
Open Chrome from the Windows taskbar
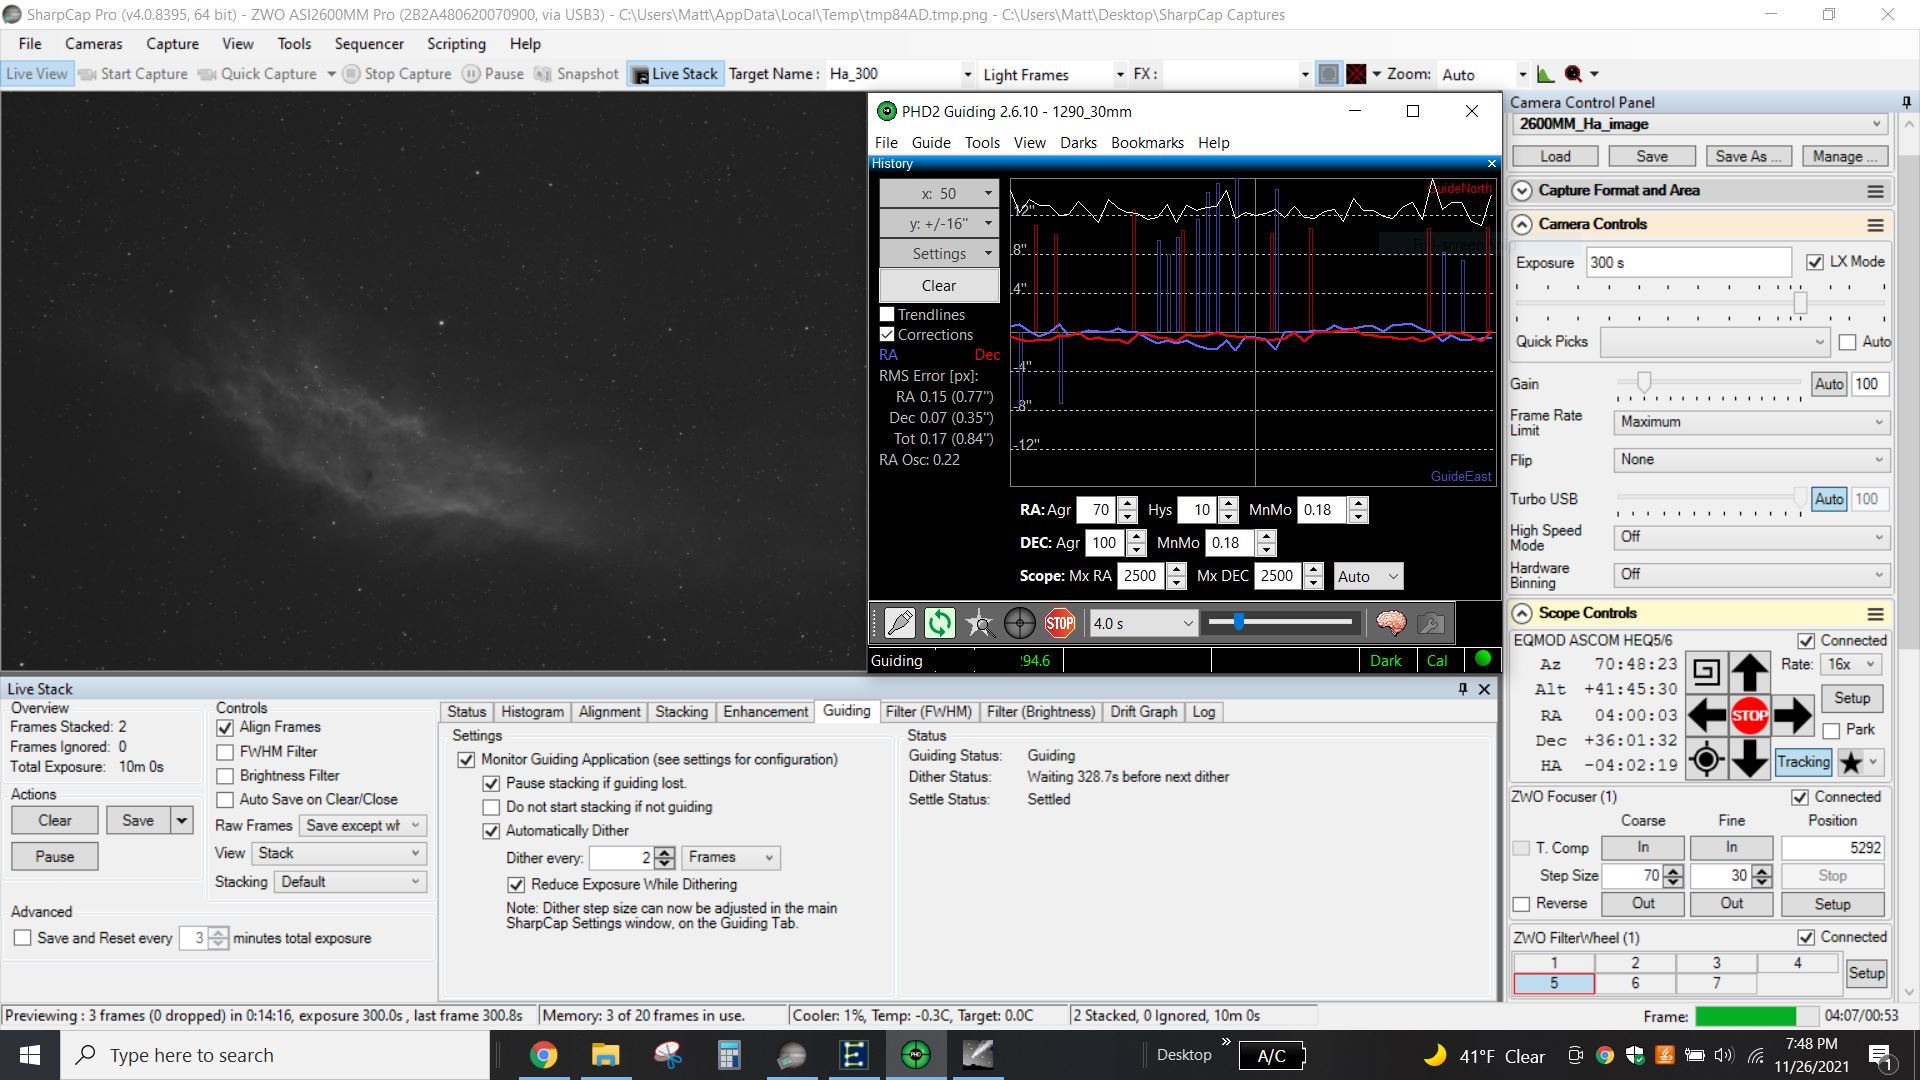coord(543,1055)
